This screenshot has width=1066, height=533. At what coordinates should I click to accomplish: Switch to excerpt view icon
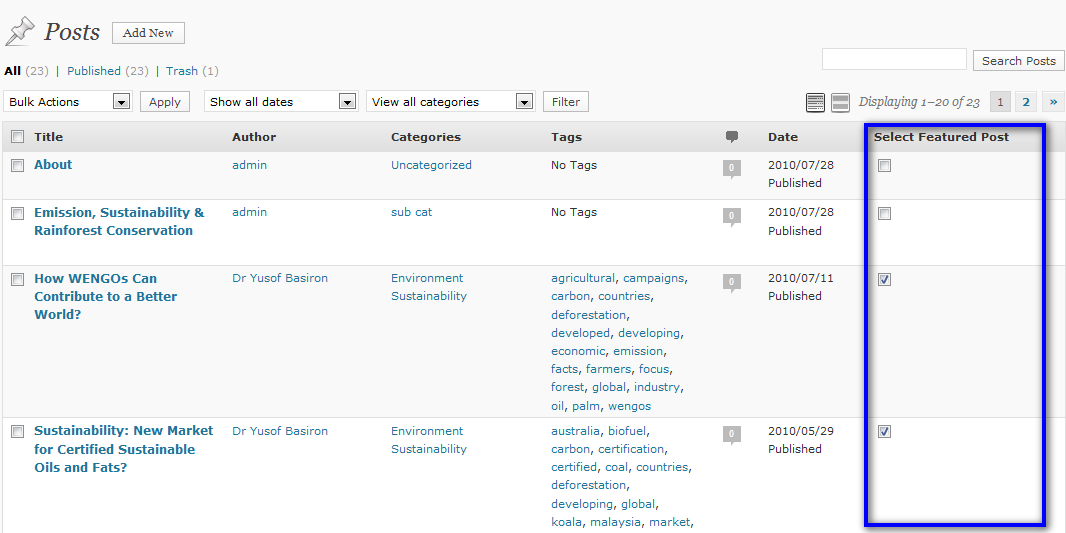click(x=841, y=102)
